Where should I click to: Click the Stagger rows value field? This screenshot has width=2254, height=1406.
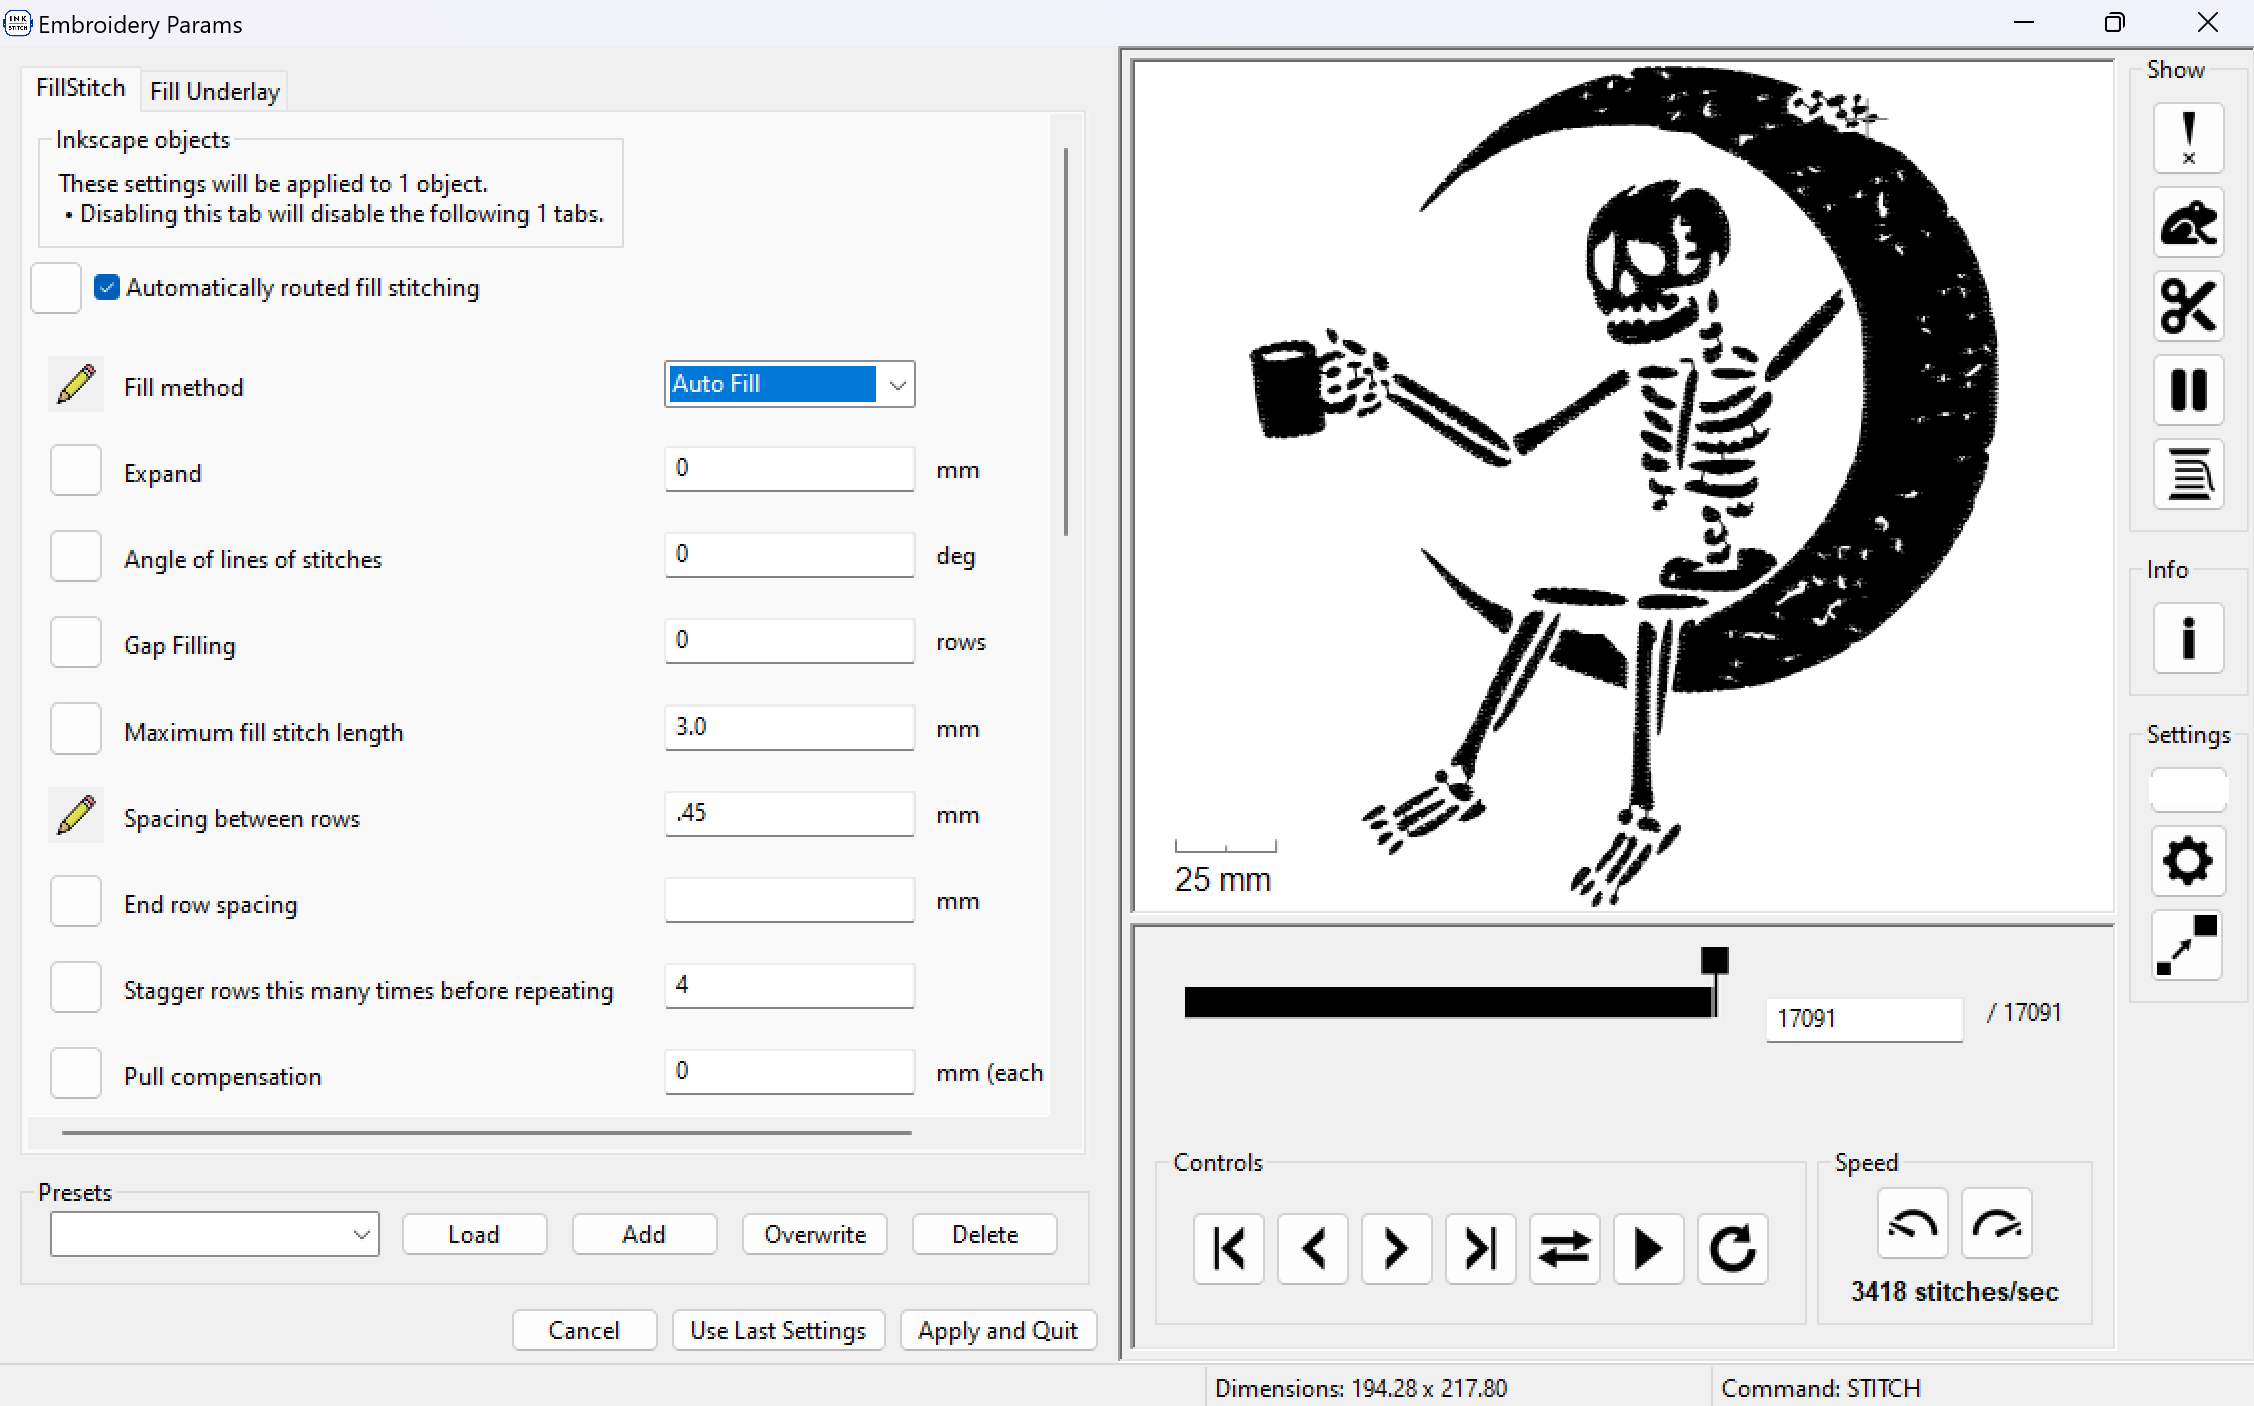pyautogui.click(x=790, y=985)
